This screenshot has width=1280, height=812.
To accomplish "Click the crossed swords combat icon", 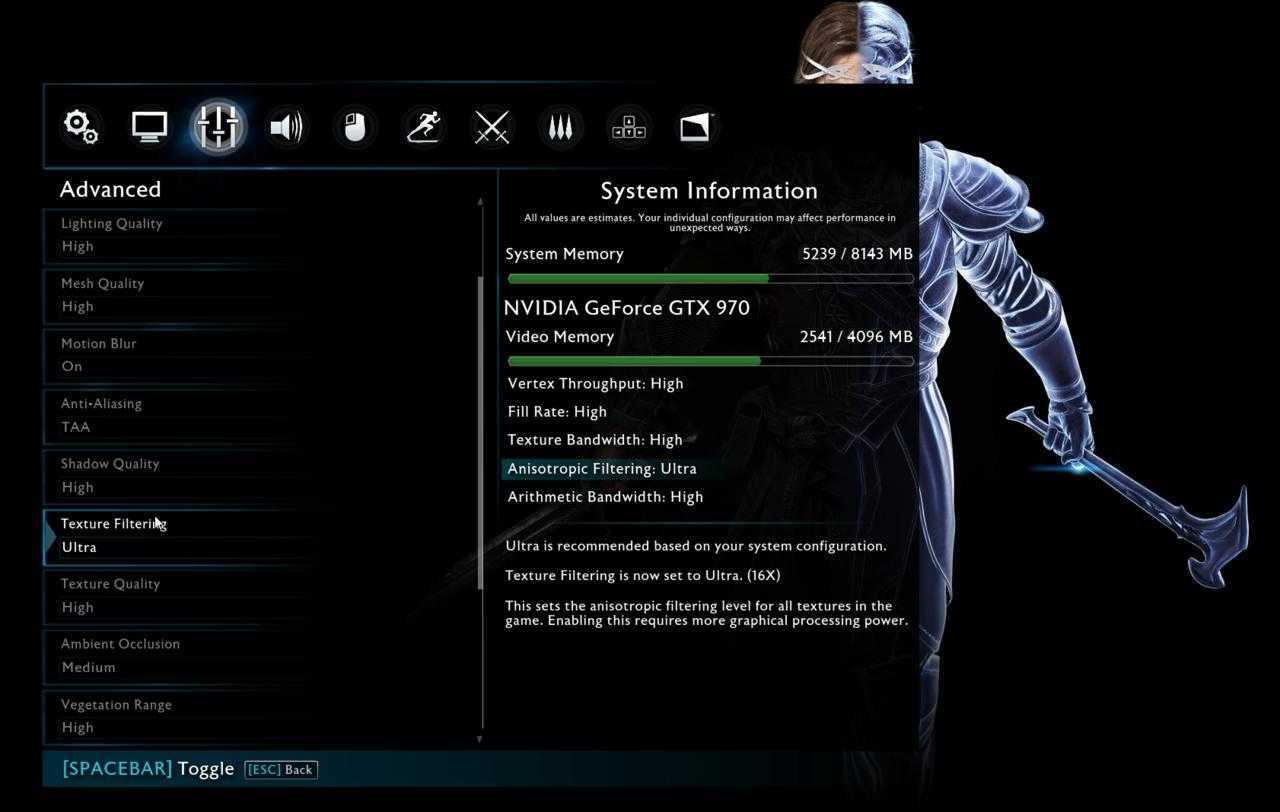I will [x=492, y=127].
